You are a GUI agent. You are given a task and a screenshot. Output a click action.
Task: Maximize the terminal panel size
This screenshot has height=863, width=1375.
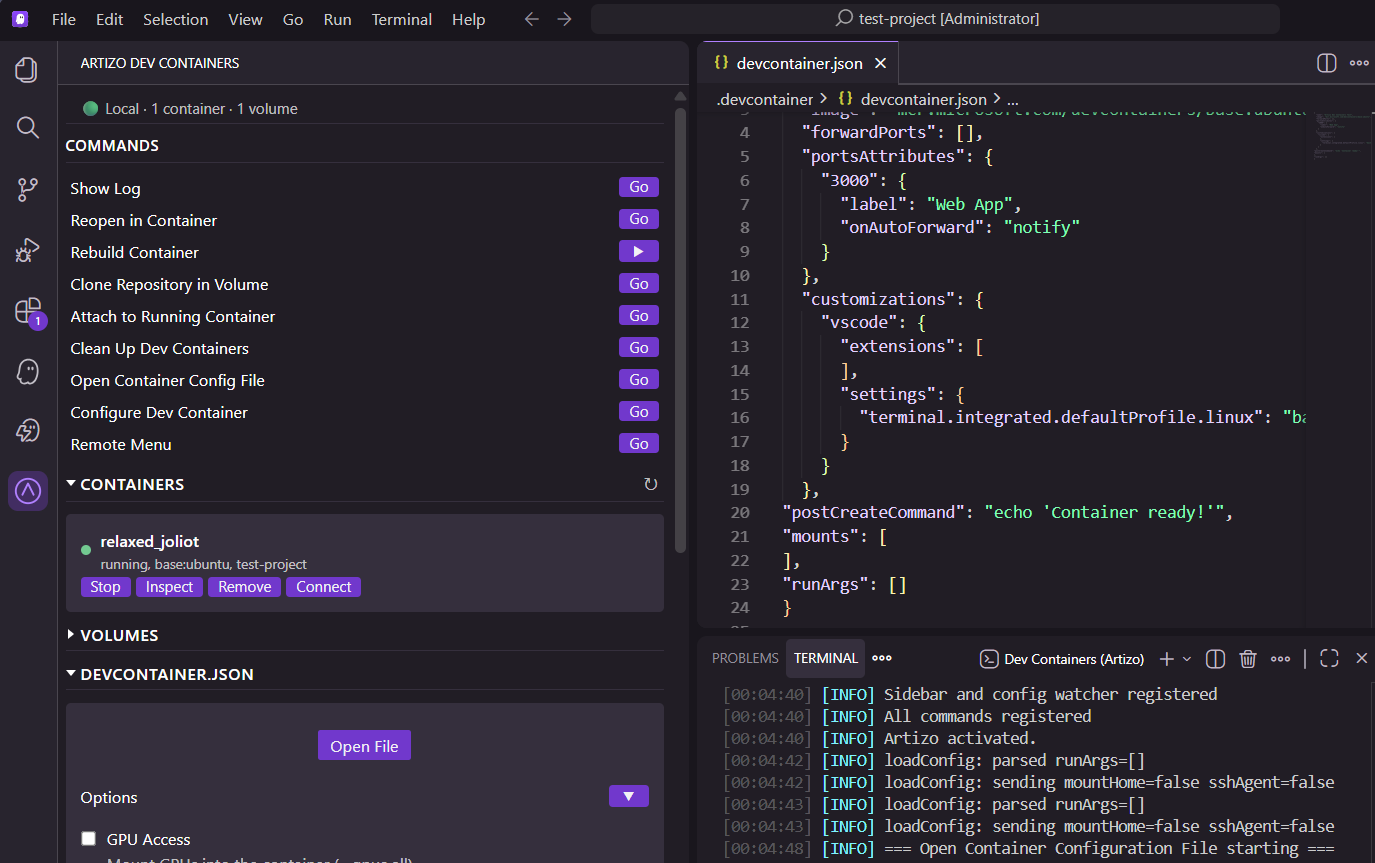coord(1329,658)
